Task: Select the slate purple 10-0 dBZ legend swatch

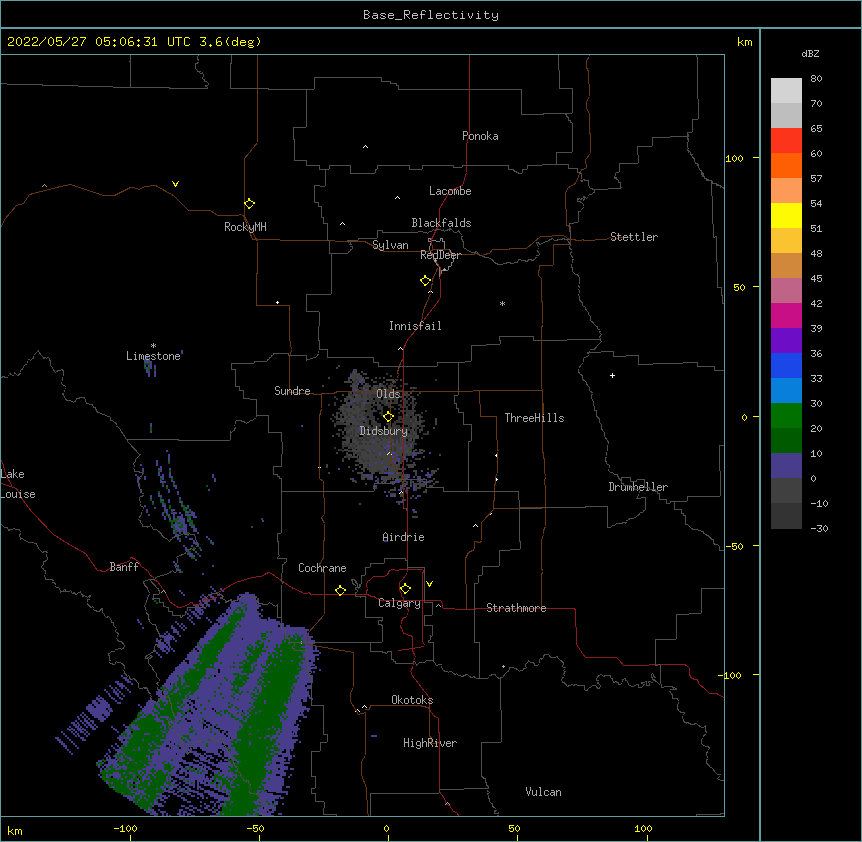Action: tap(786, 466)
